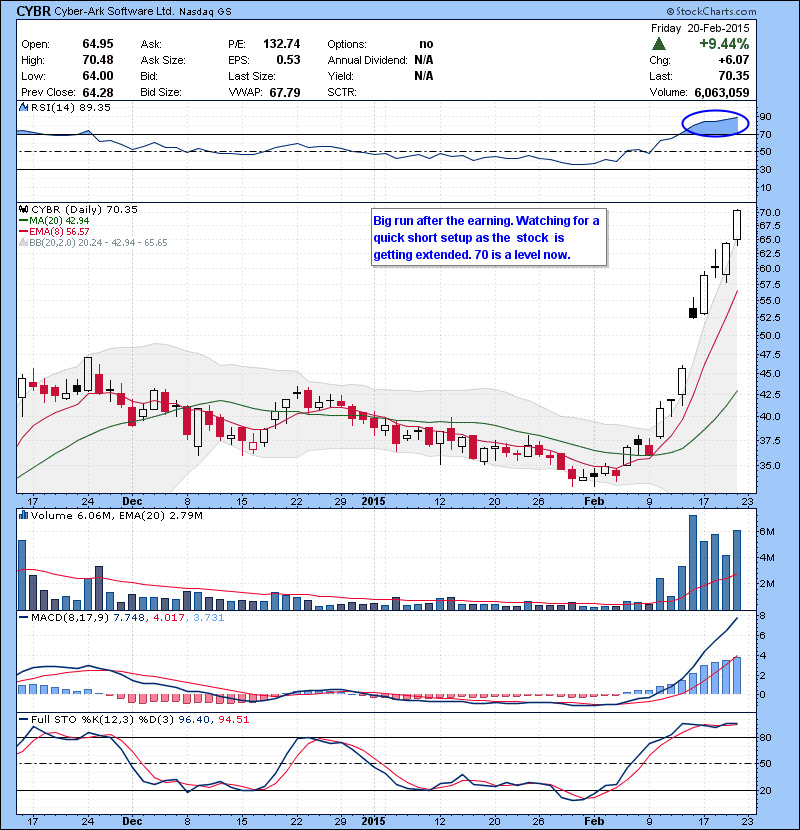Click the Chg value +6.07
The image size is (800, 830).
734,60
